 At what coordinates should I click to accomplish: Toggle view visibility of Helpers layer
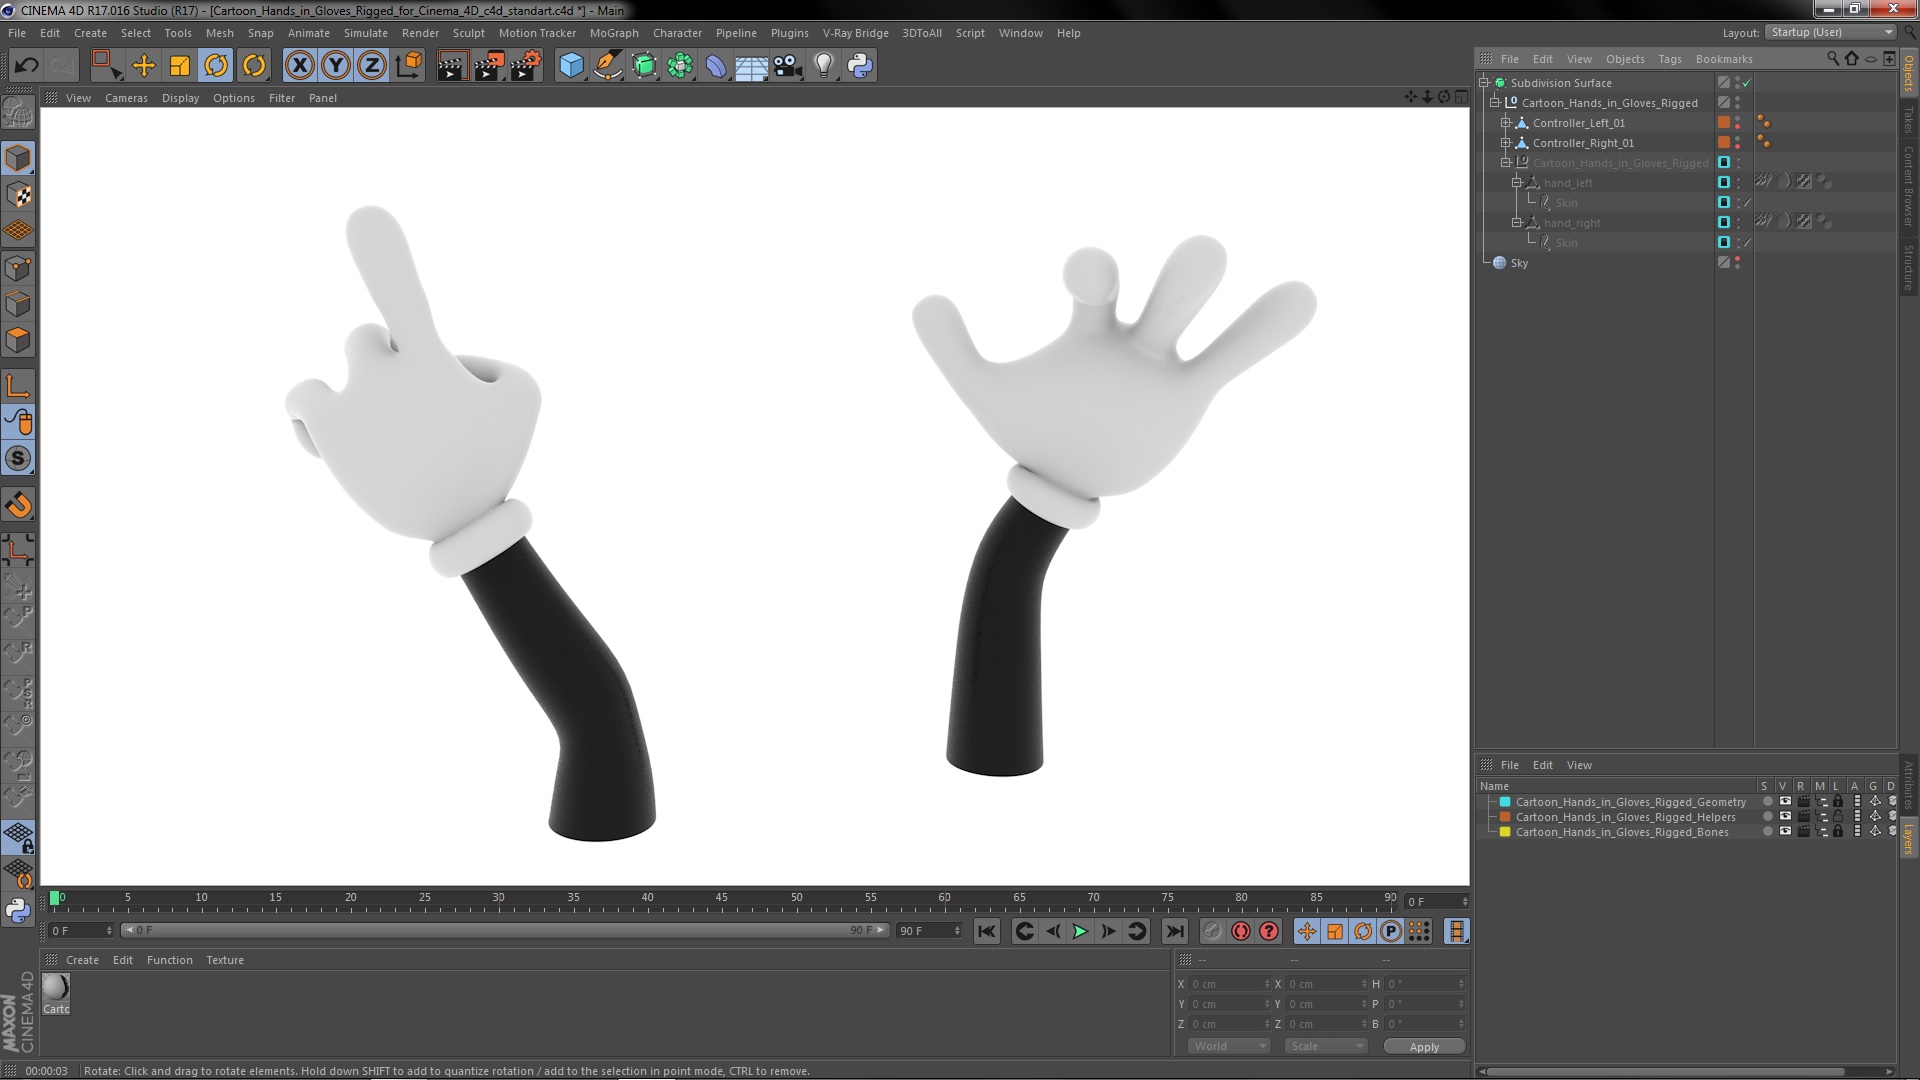click(x=1785, y=817)
